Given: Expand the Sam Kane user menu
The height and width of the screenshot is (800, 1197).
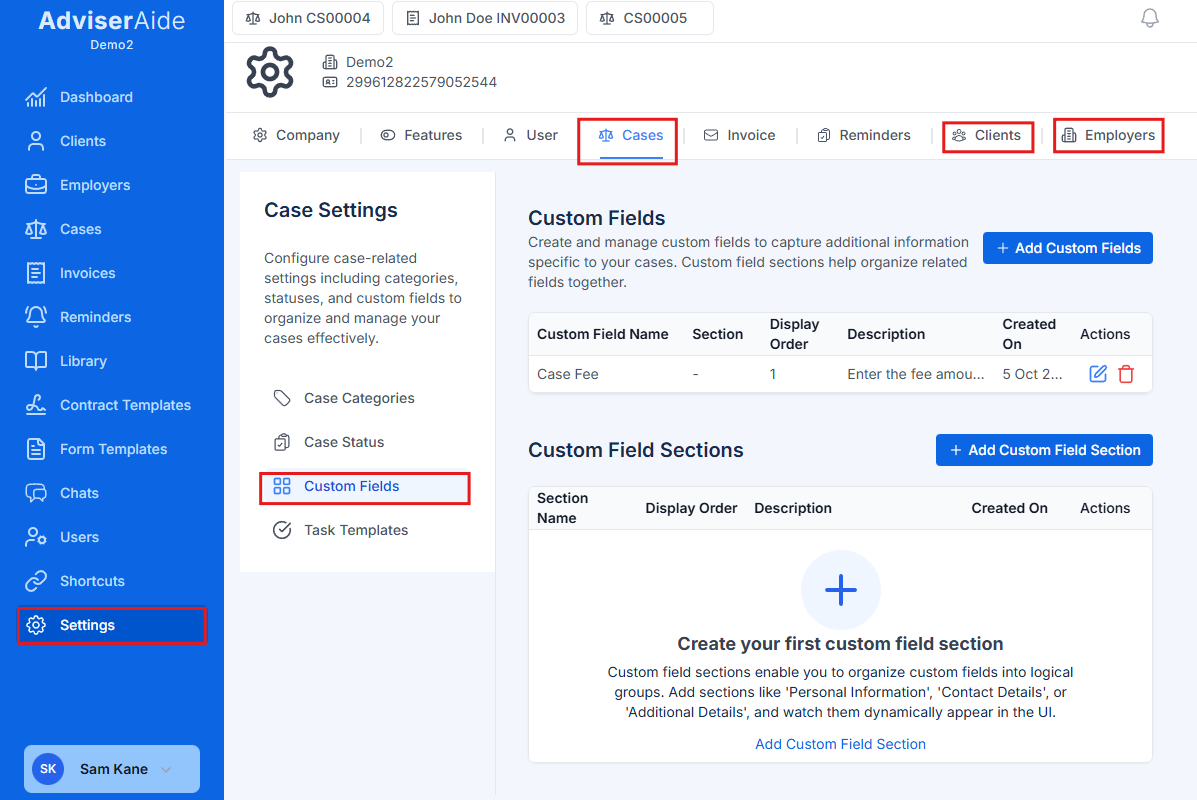Looking at the screenshot, I should [111, 769].
